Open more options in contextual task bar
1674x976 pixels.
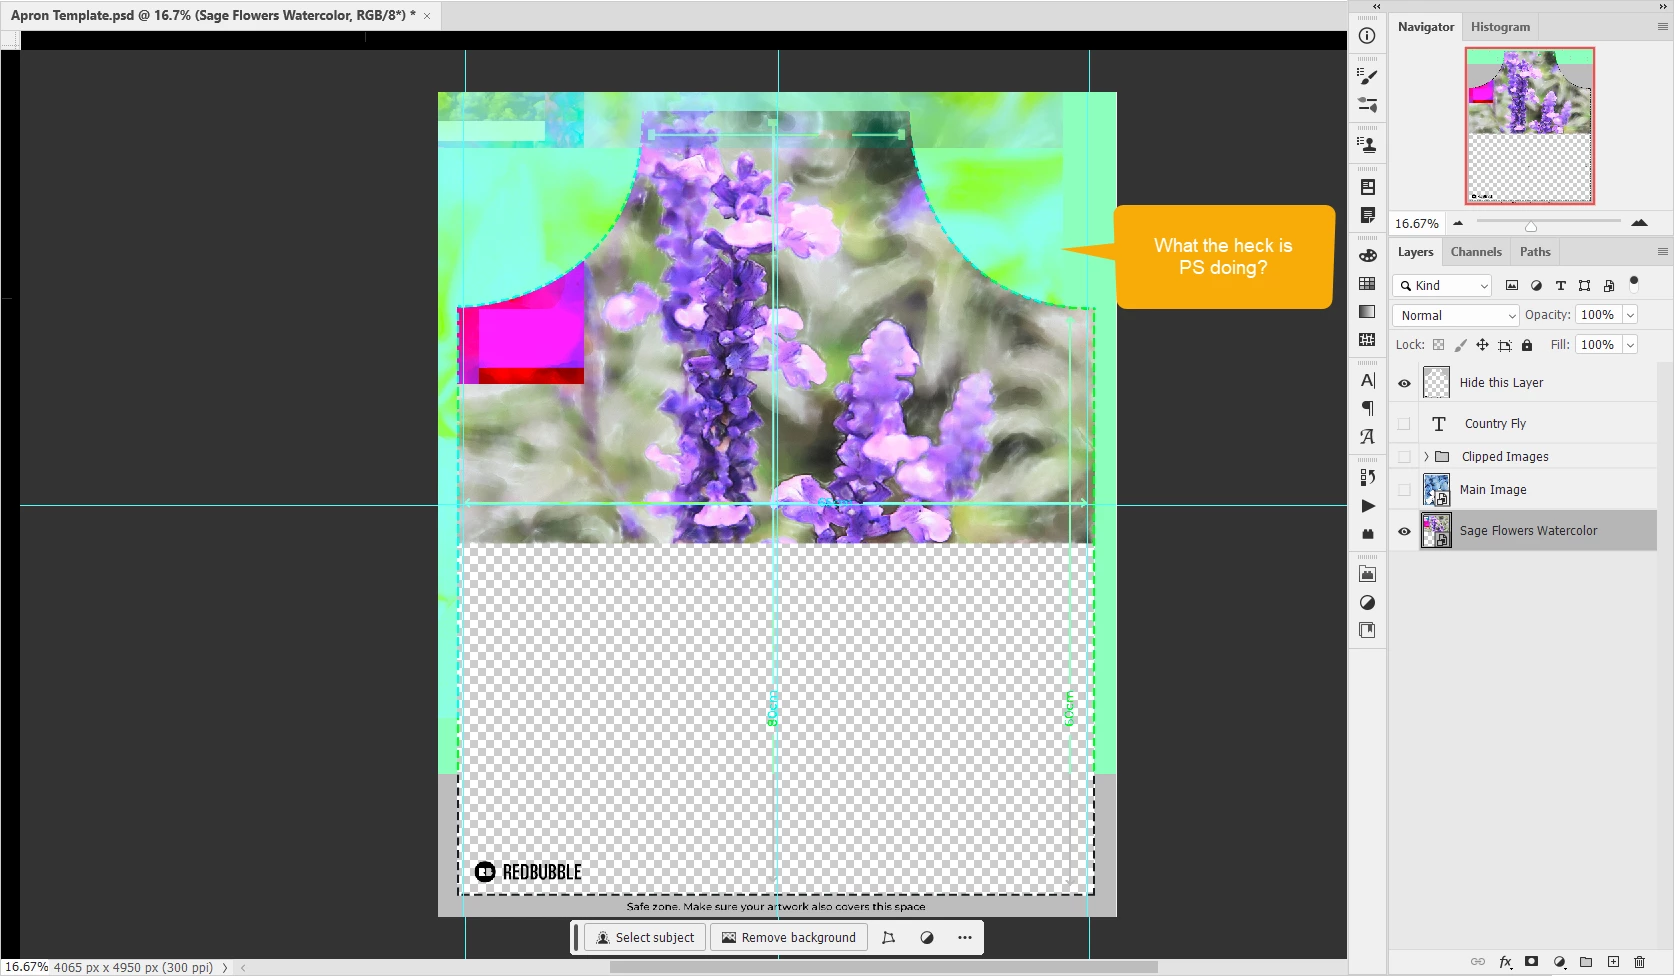click(964, 938)
